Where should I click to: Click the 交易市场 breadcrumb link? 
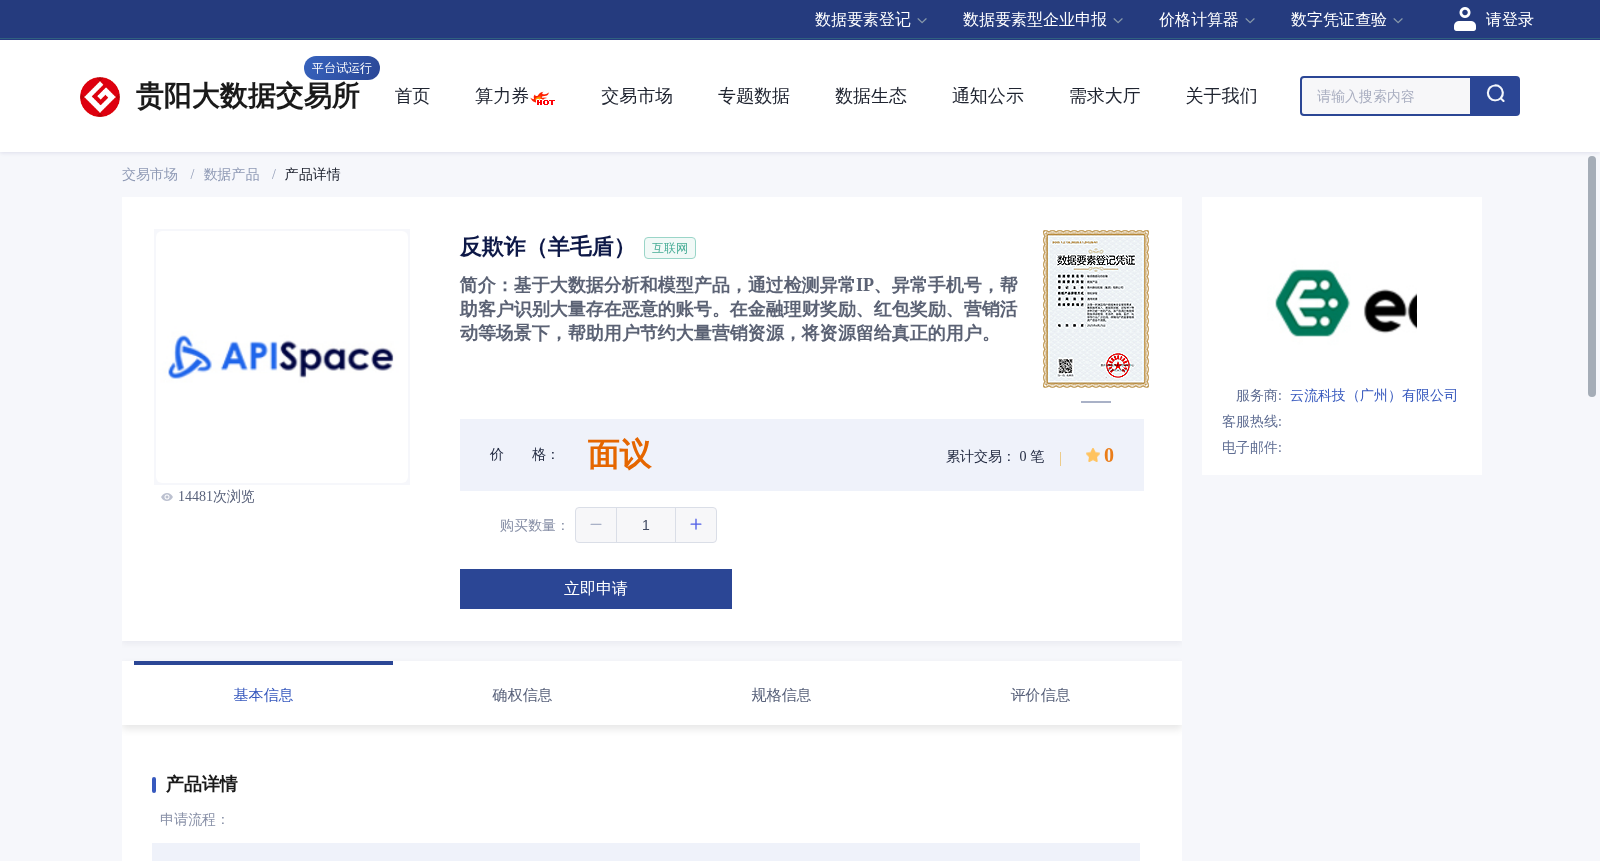point(150,175)
